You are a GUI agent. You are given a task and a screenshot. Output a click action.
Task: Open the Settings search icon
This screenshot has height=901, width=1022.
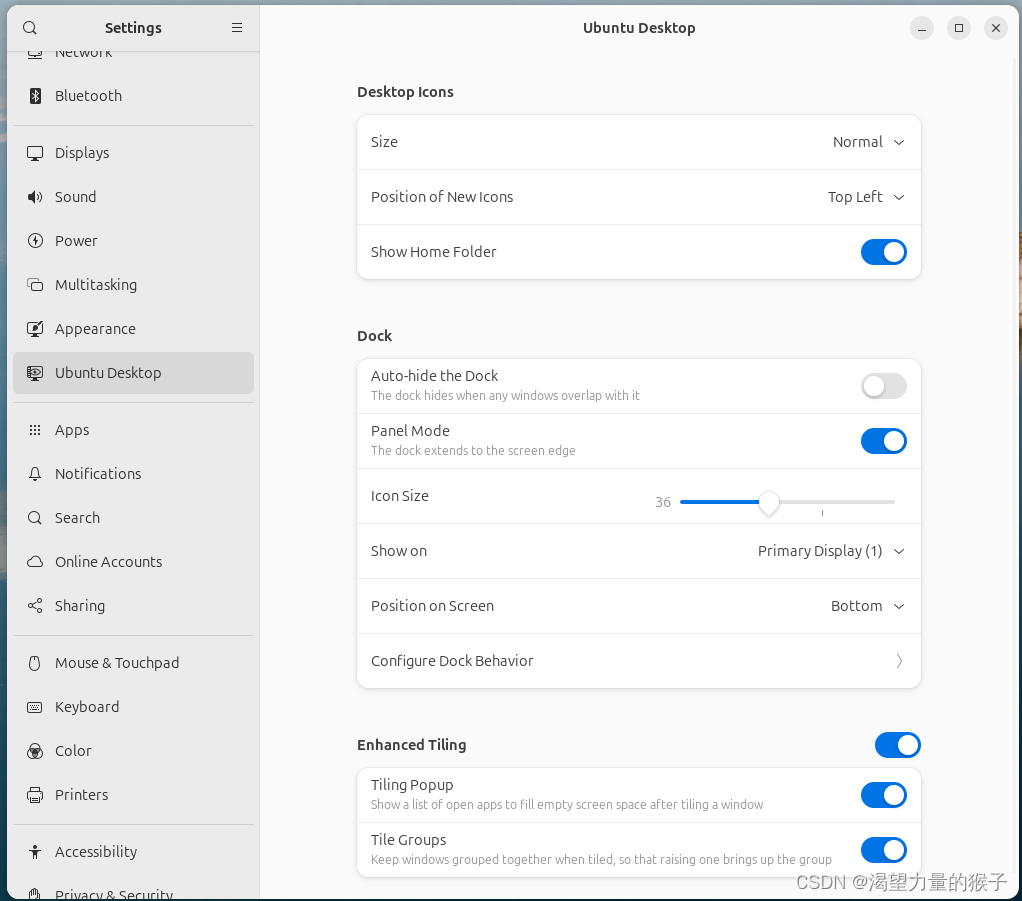point(30,28)
